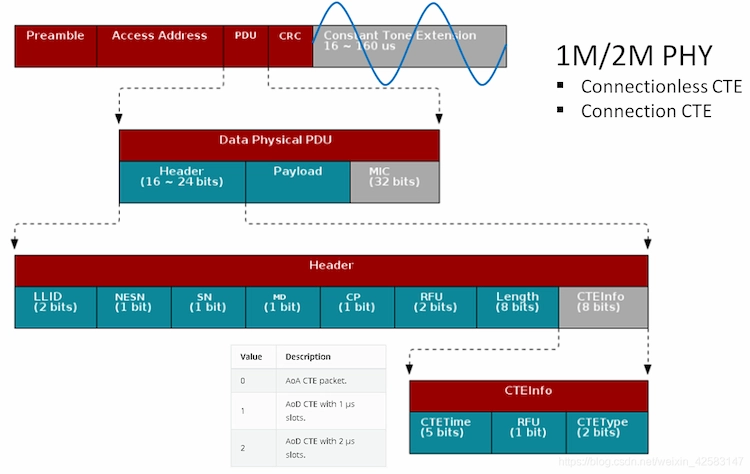Click the Constant Tone Extension 16 ~ 160 us block
This screenshot has height=474, width=750.
[x=410, y=46]
